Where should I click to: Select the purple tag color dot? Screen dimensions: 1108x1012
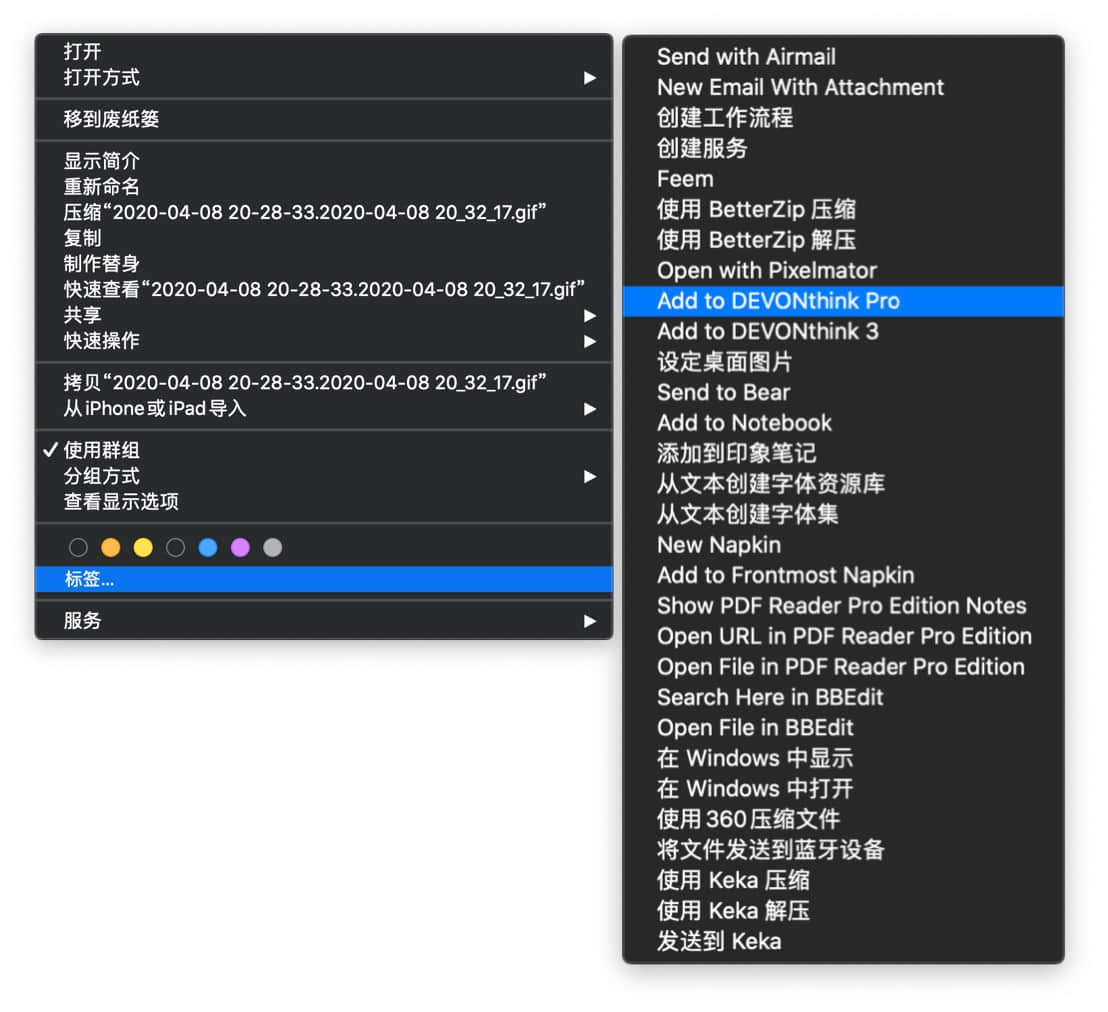pyautogui.click(x=240, y=547)
